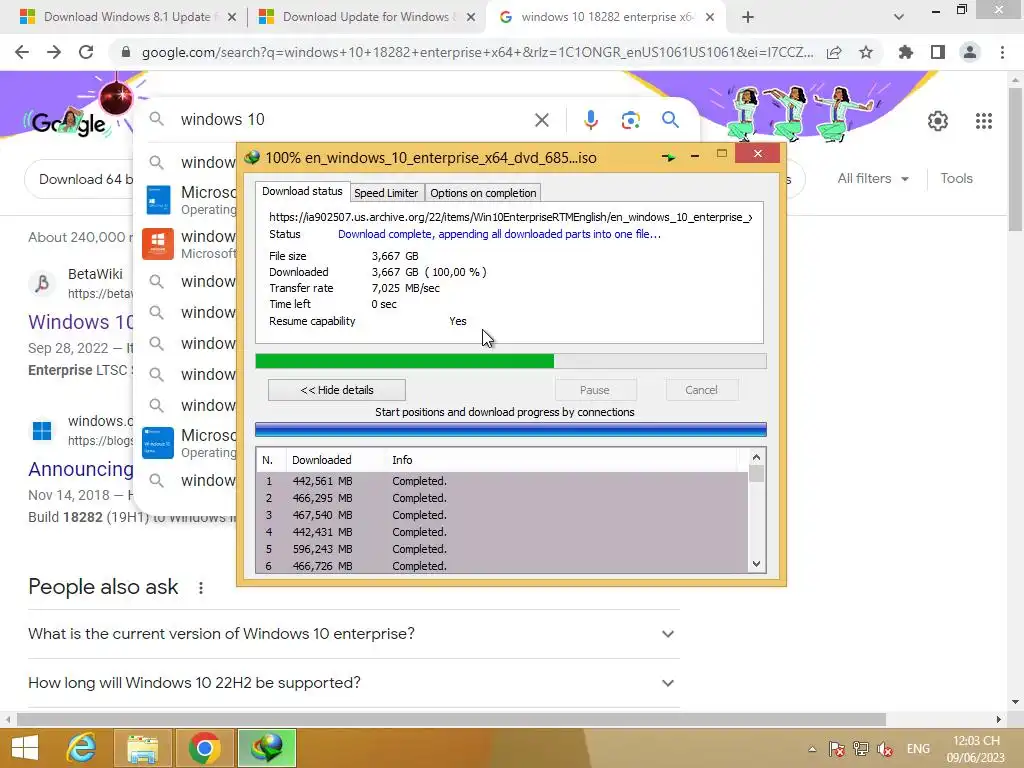Open the Chrome extensions puzzle icon
Image resolution: width=1024 pixels, height=768 pixels.
905,52
